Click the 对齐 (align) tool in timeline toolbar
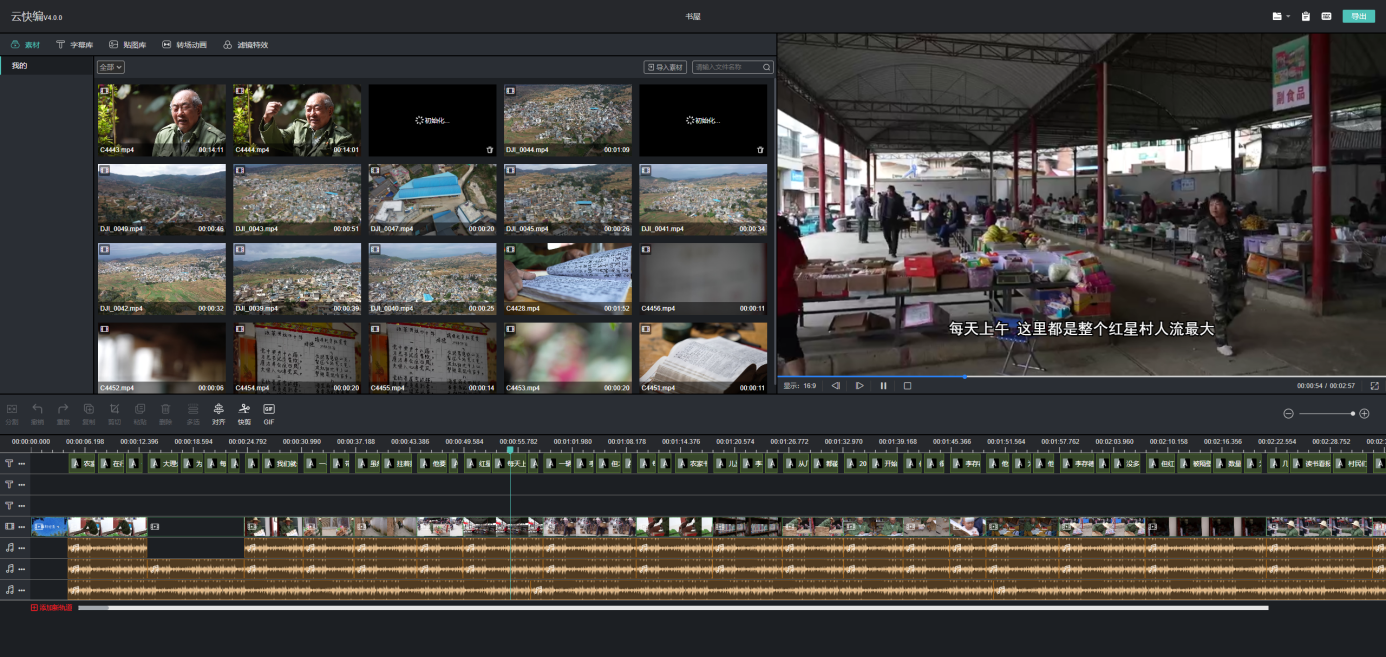 (x=218, y=413)
